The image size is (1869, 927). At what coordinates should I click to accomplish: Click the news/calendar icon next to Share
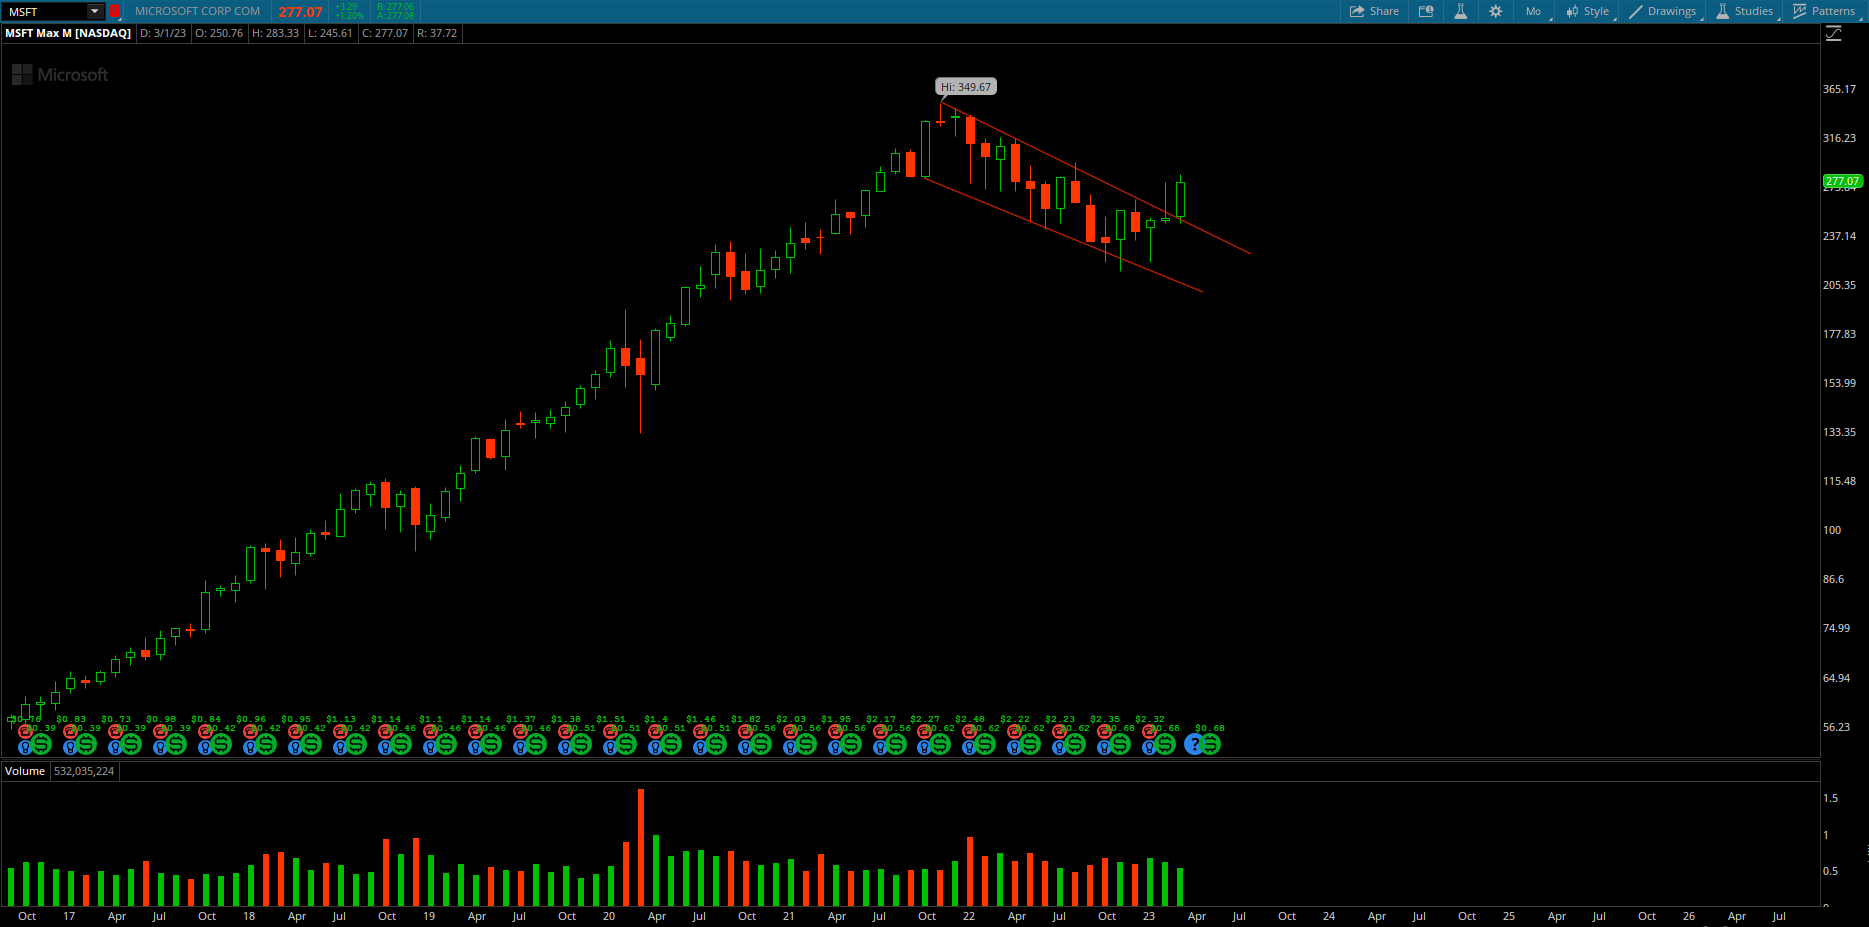coord(1426,11)
